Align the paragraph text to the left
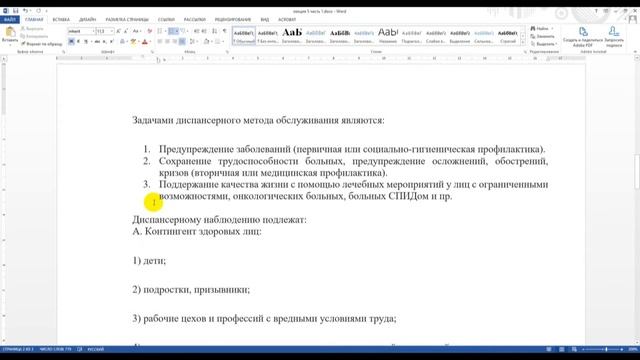Screen dimensions: 640x360 pyautogui.click(x=160, y=42)
